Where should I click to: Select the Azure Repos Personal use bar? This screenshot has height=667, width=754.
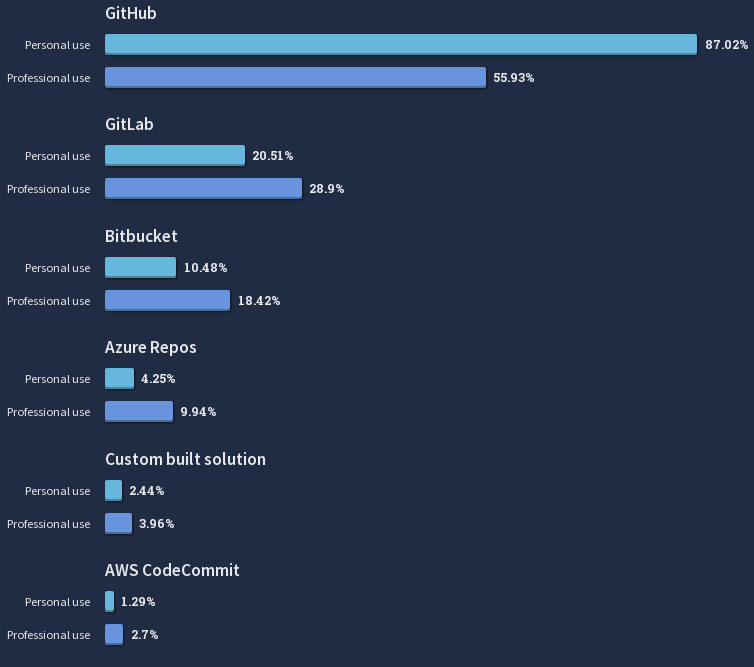coord(119,378)
